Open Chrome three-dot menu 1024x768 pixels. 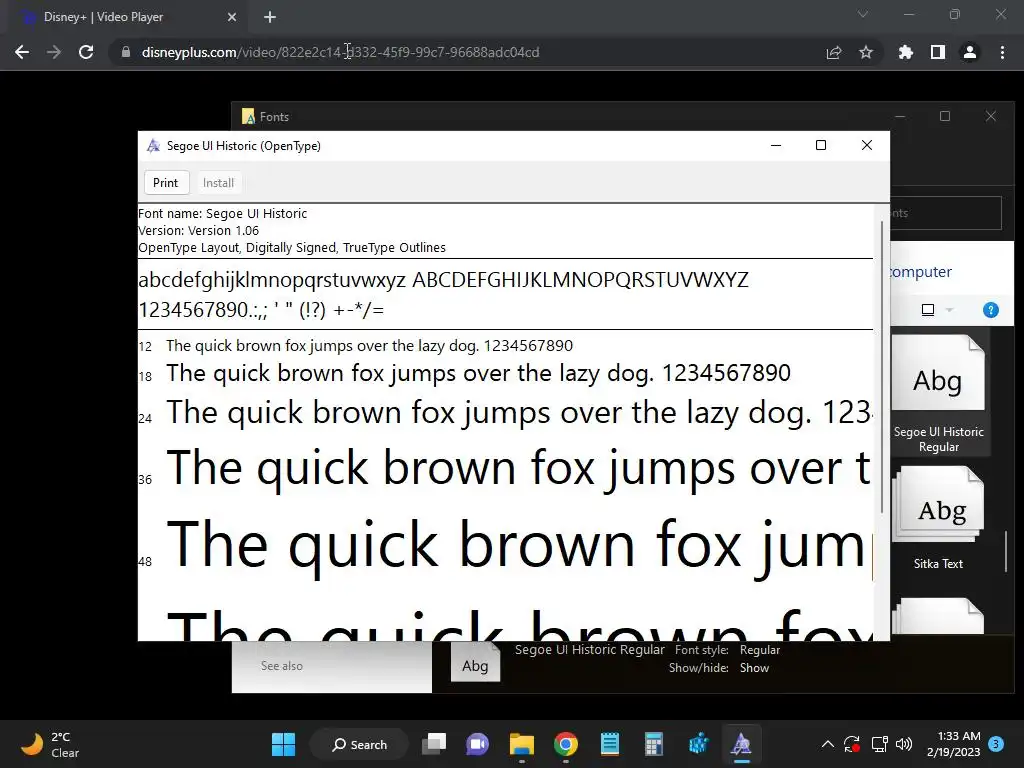1002,52
